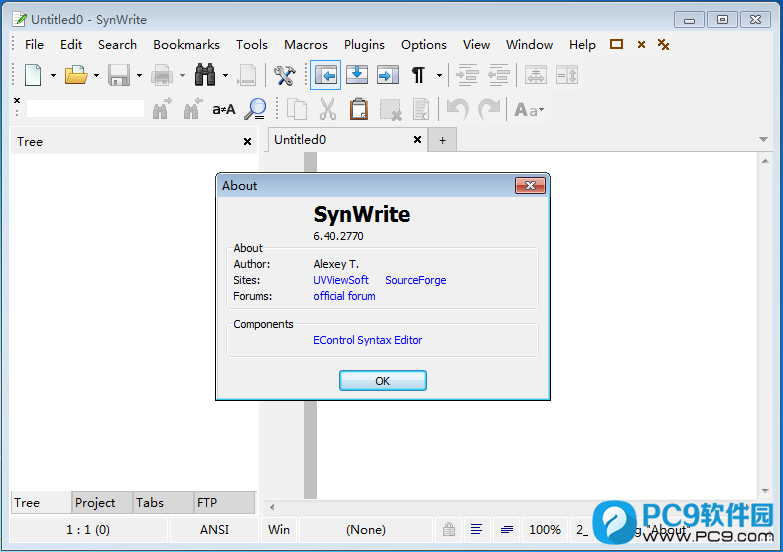Click the Indent lines icon
The width and height of the screenshot is (783, 552).
click(x=468, y=75)
